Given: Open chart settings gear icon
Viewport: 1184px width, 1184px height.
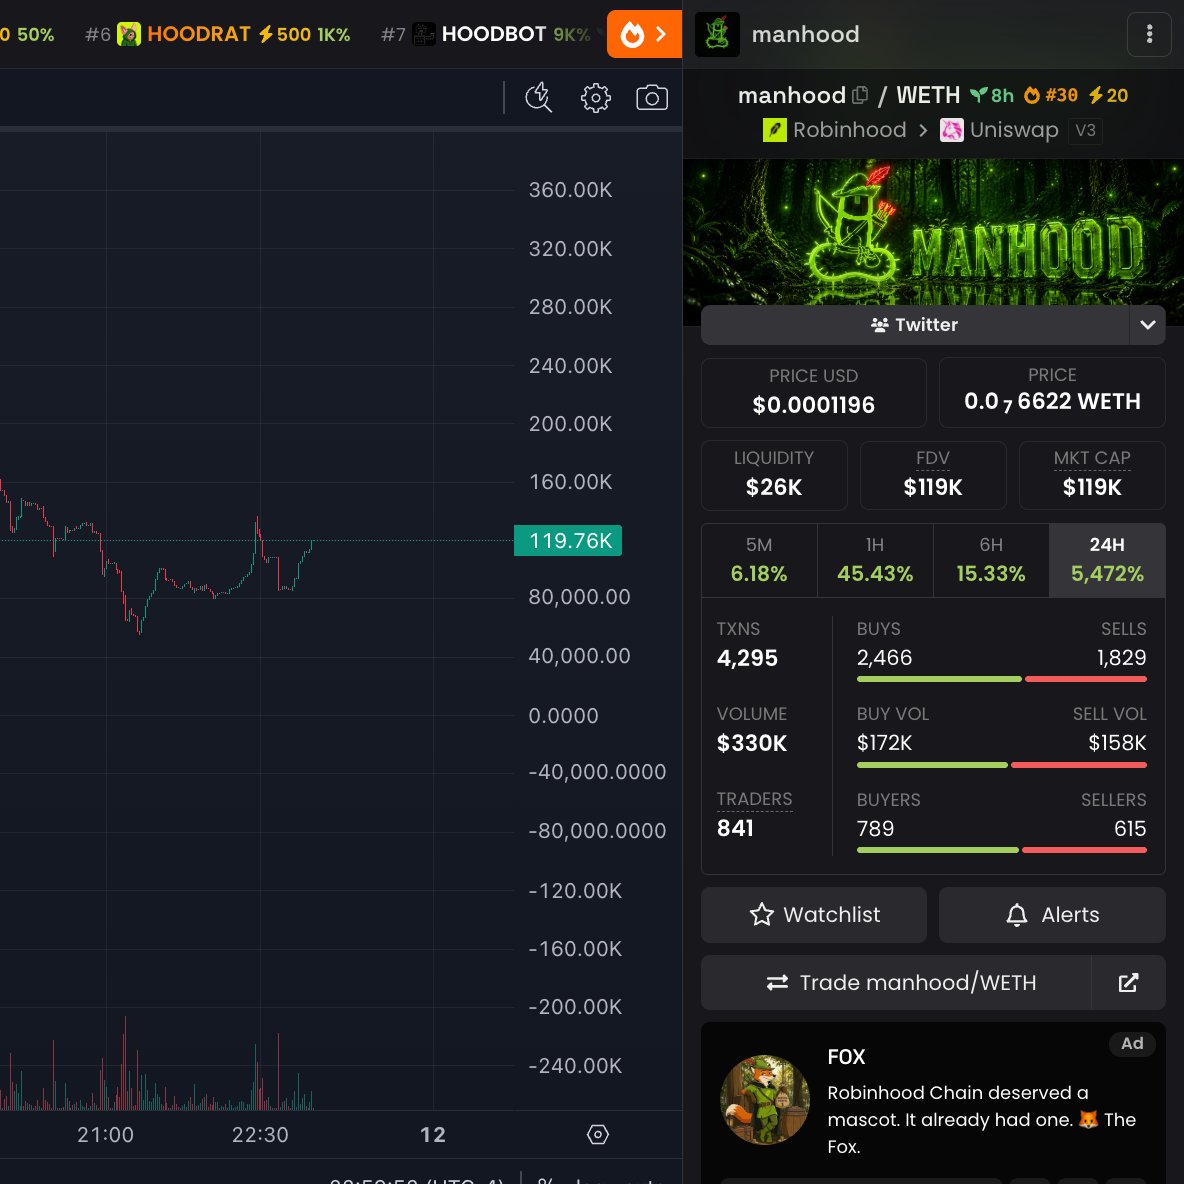Looking at the screenshot, I should [x=596, y=98].
